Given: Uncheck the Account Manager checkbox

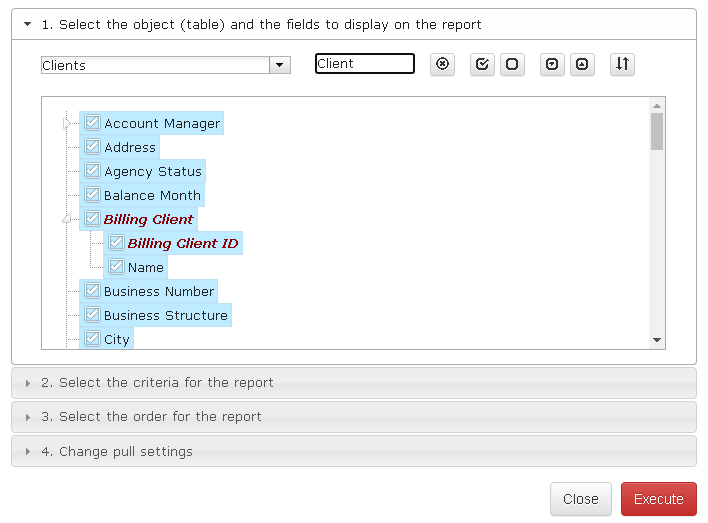Looking at the screenshot, I should pyautogui.click(x=92, y=123).
